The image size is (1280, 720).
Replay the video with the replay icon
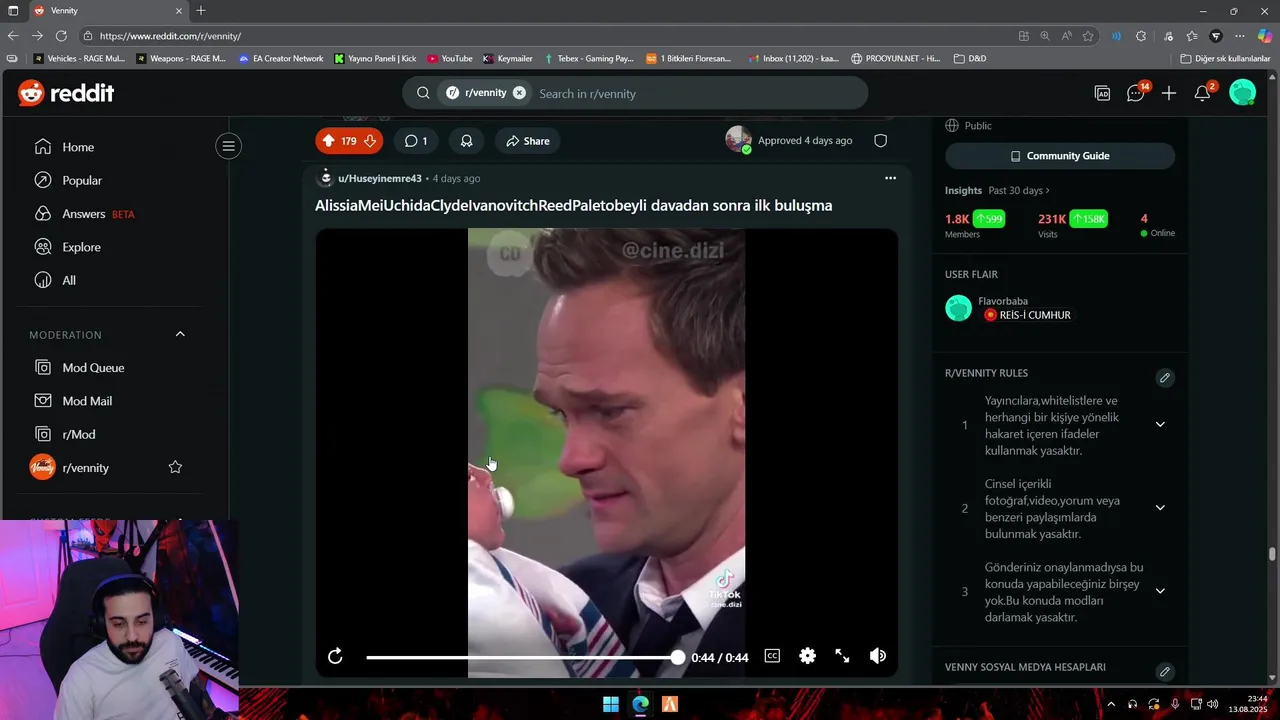pyautogui.click(x=335, y=656)
